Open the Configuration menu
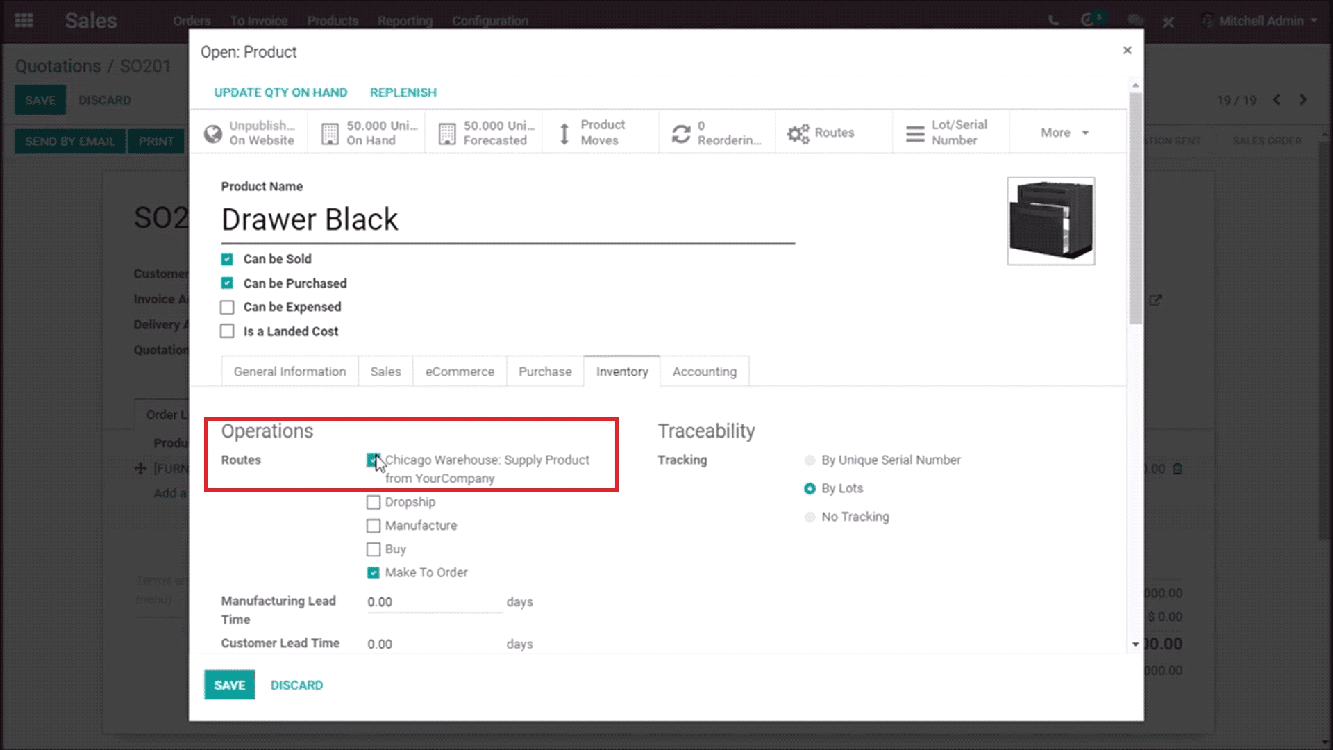Viewport: 1333px width, 750px height. (490, 20)
